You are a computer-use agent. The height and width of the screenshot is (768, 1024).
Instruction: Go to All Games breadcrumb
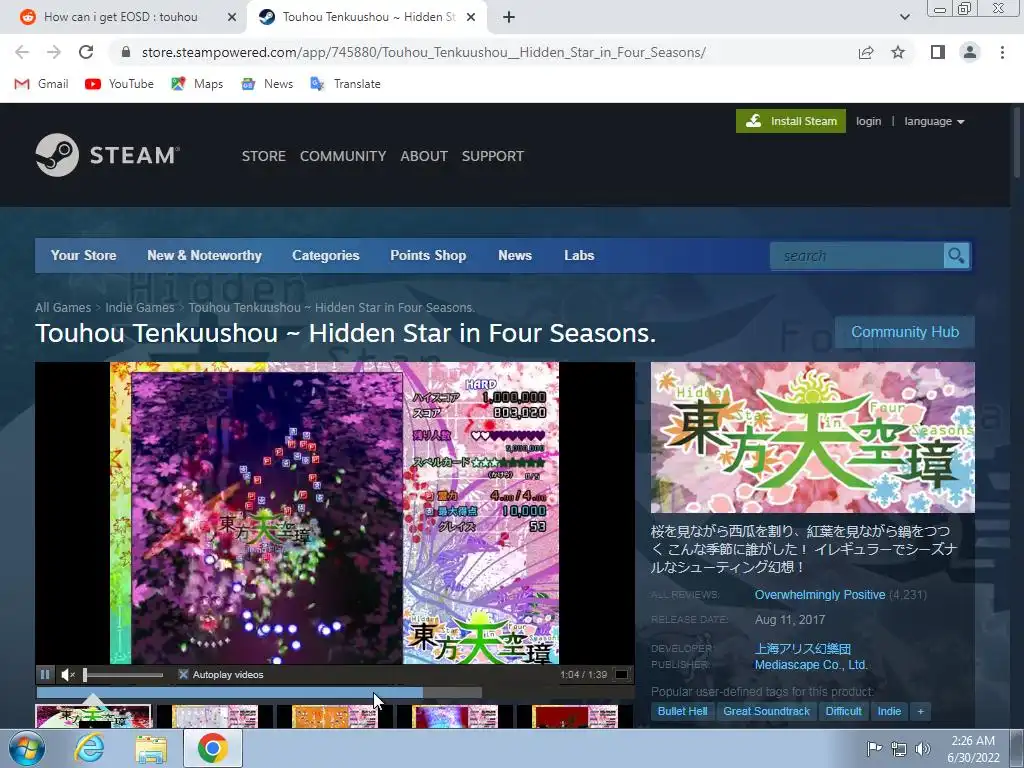63,308
